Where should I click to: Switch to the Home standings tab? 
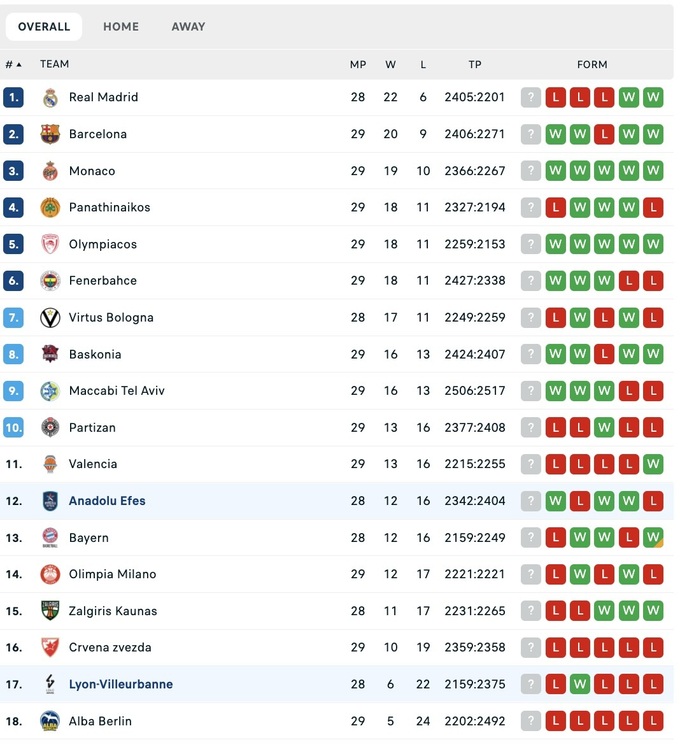point(121,27)
